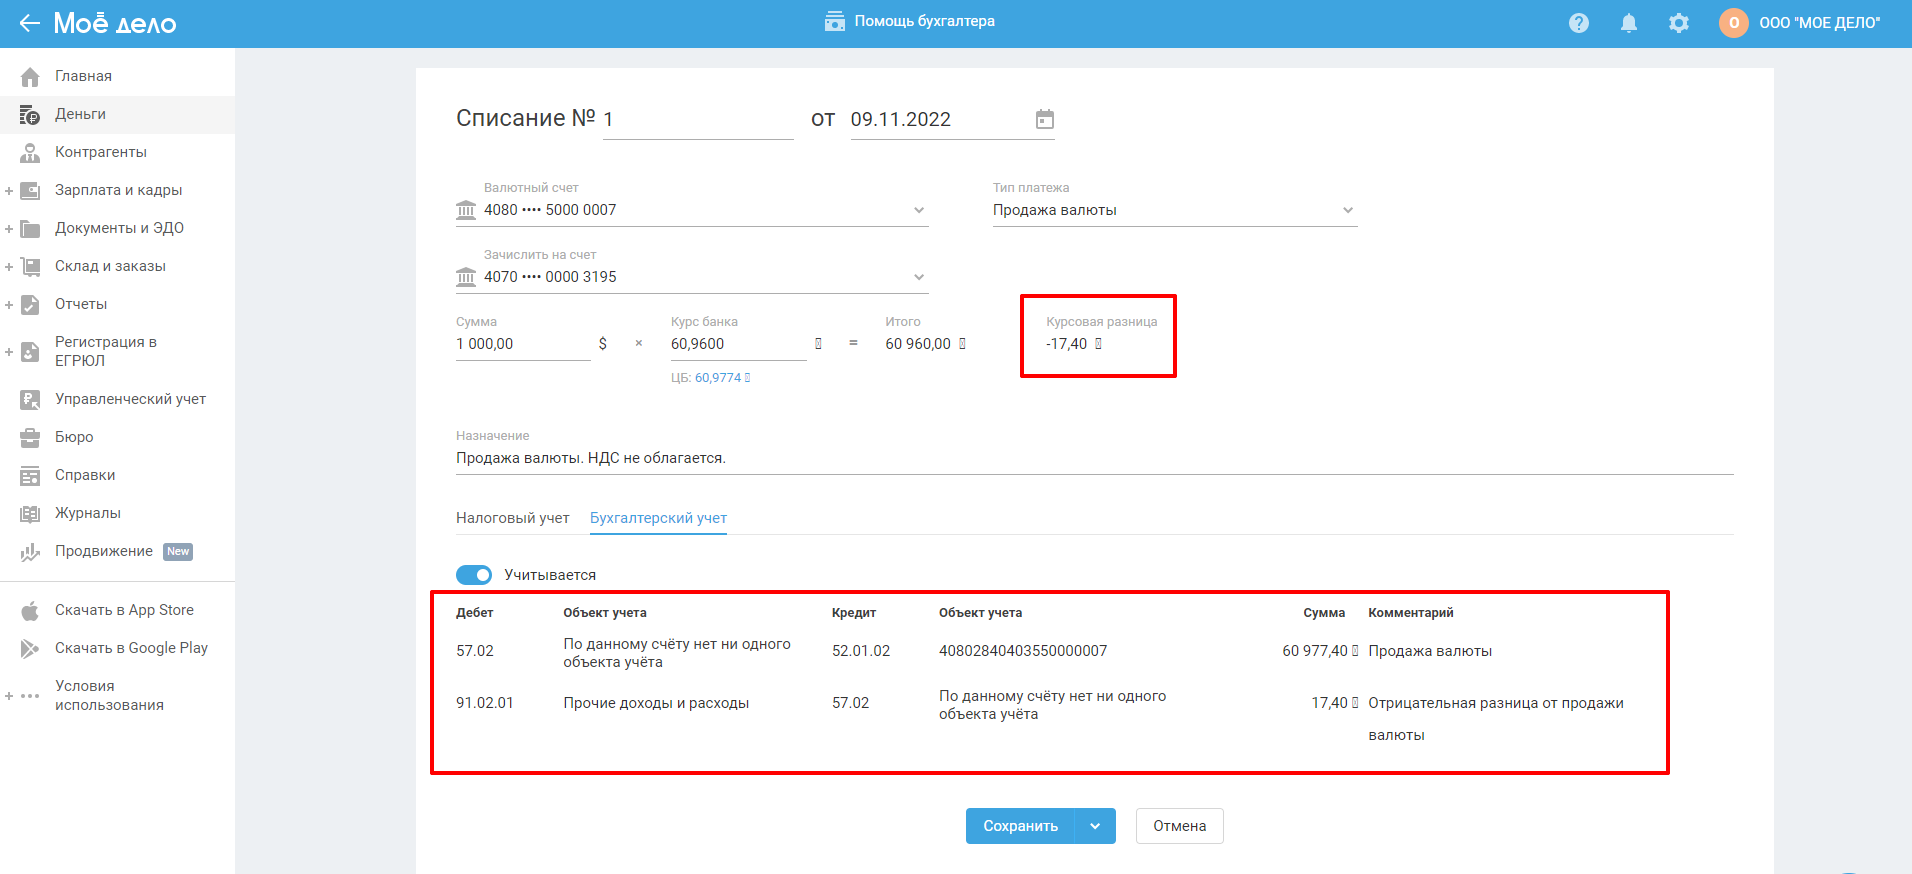Expand the Склад и заказы section
This screenshot has height=874, width=1912.
pyautogui.click(x=9, y=267)
